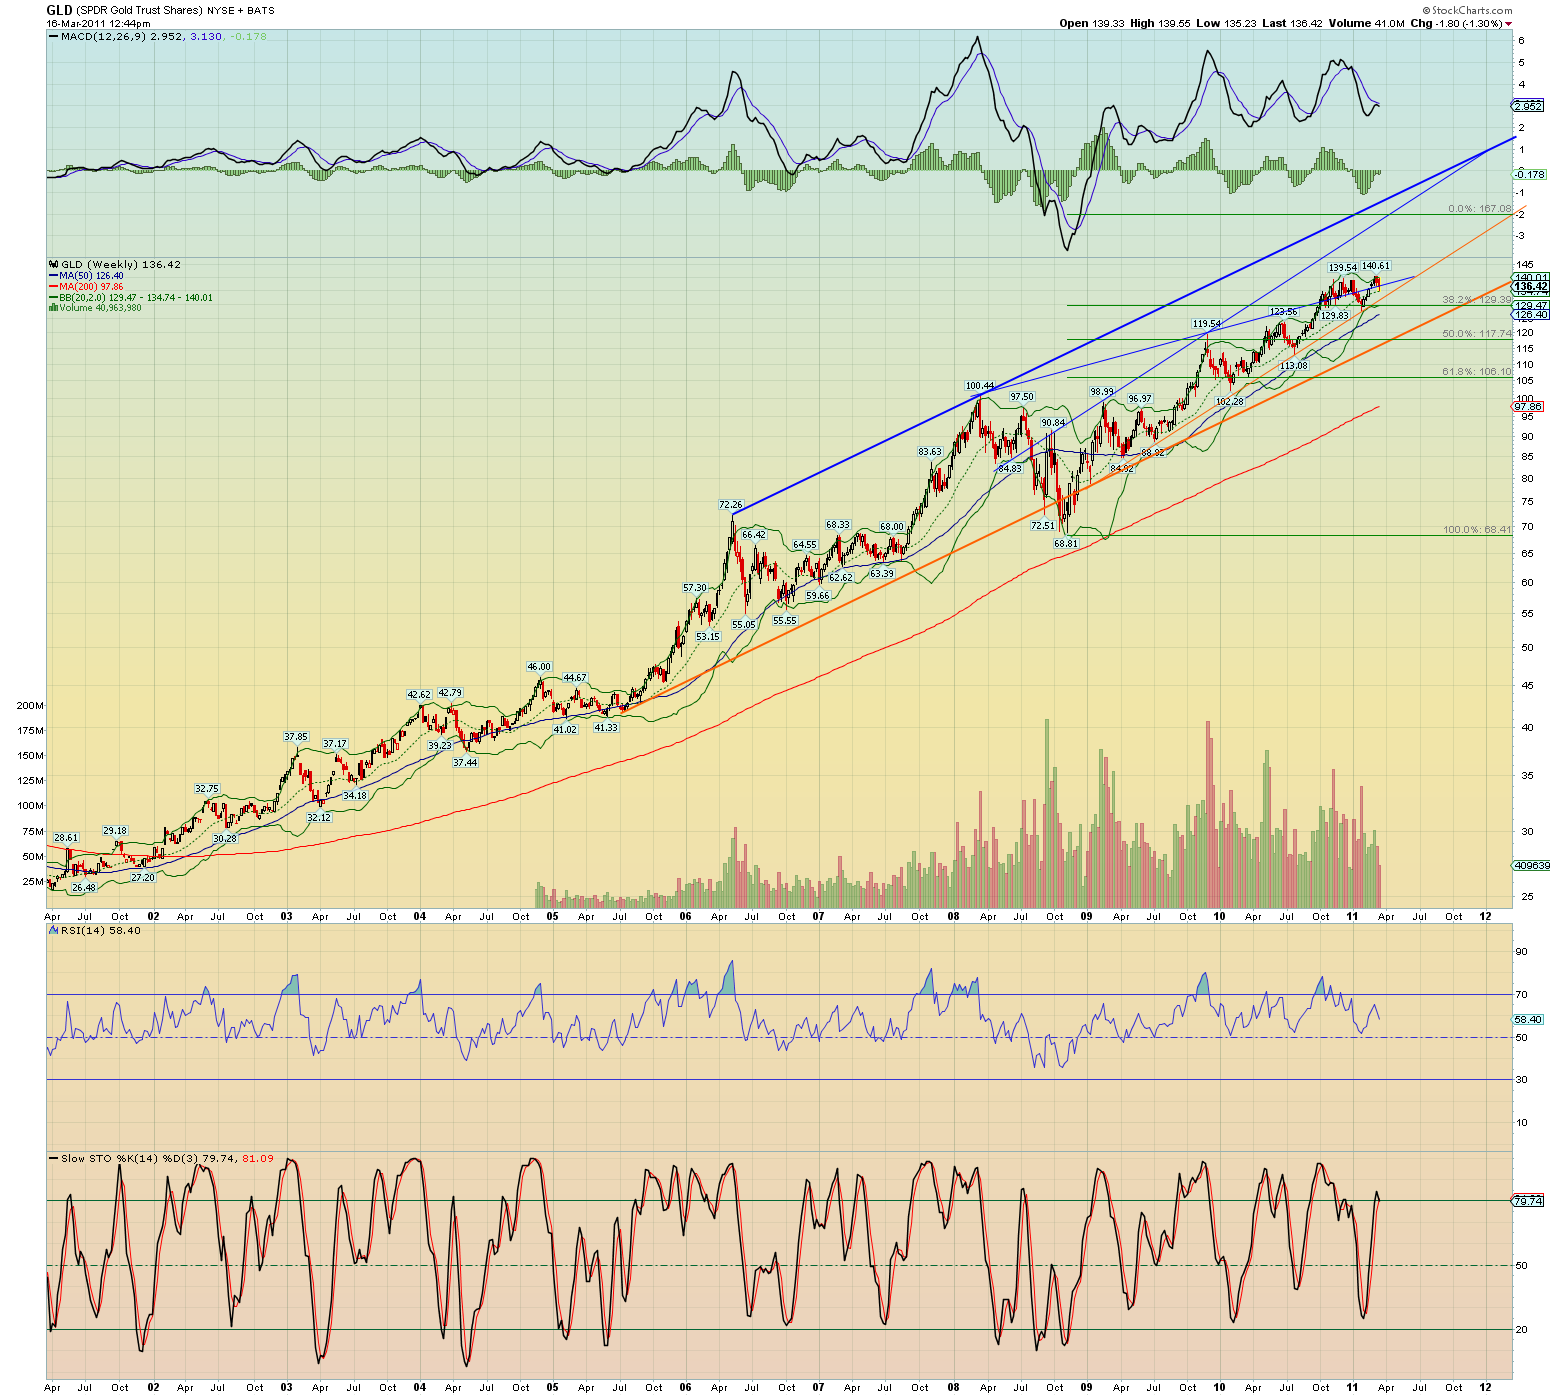Click the 0.0%: 167.08 Fibonacci label
The width and height of the screenshot is (1550, 1396).
(x=1480, y=209)
